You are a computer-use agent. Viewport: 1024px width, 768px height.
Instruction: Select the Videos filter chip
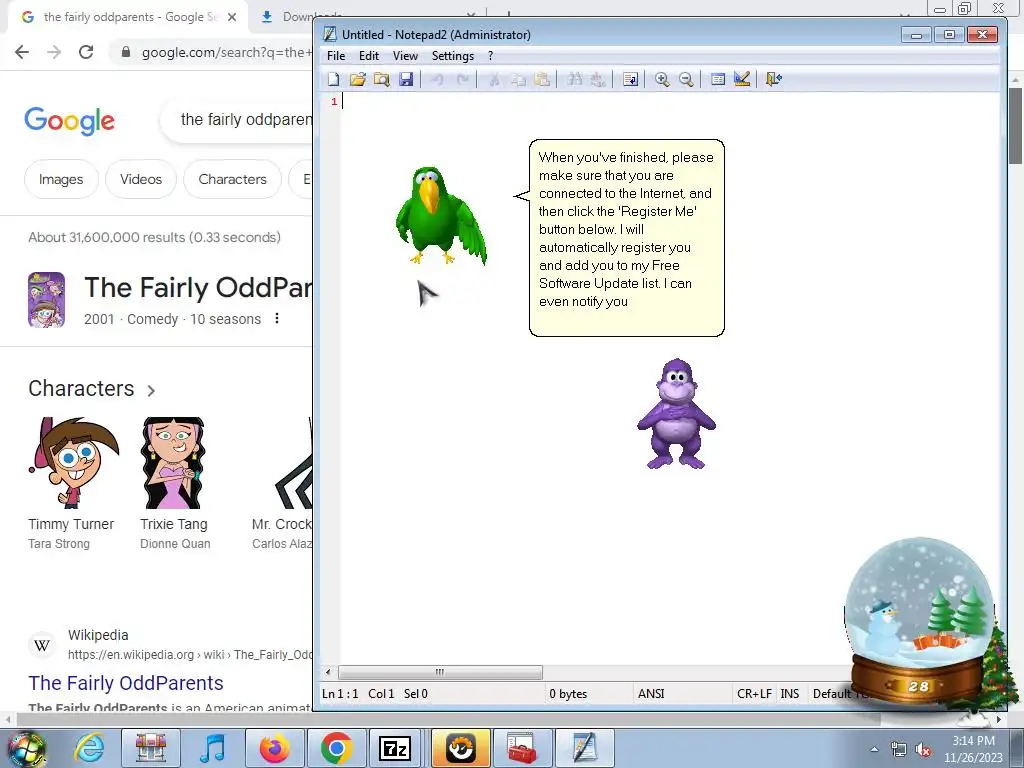pyautogui.click(x=141, y=179)
